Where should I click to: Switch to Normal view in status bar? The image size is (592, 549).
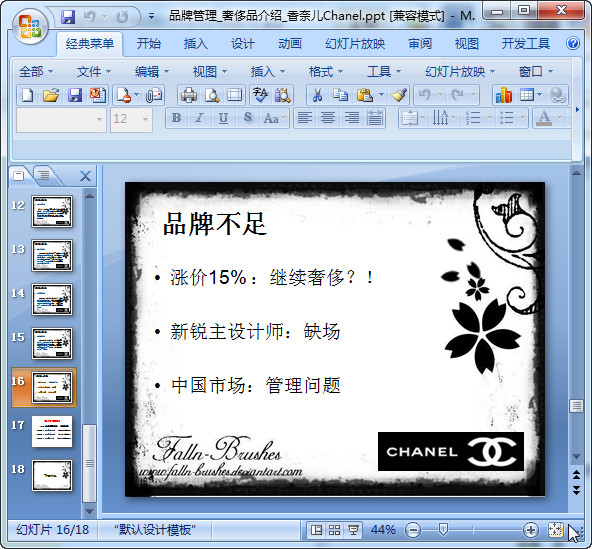click(316, 530)
